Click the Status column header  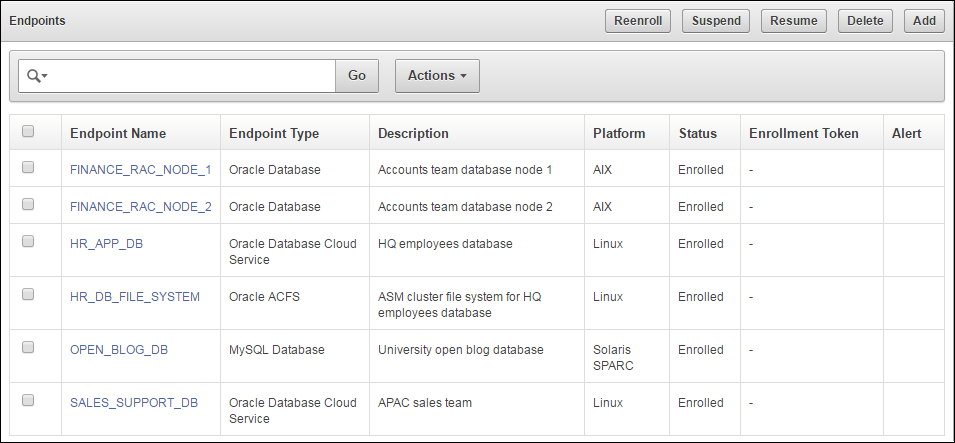click(x=698, y=133)
